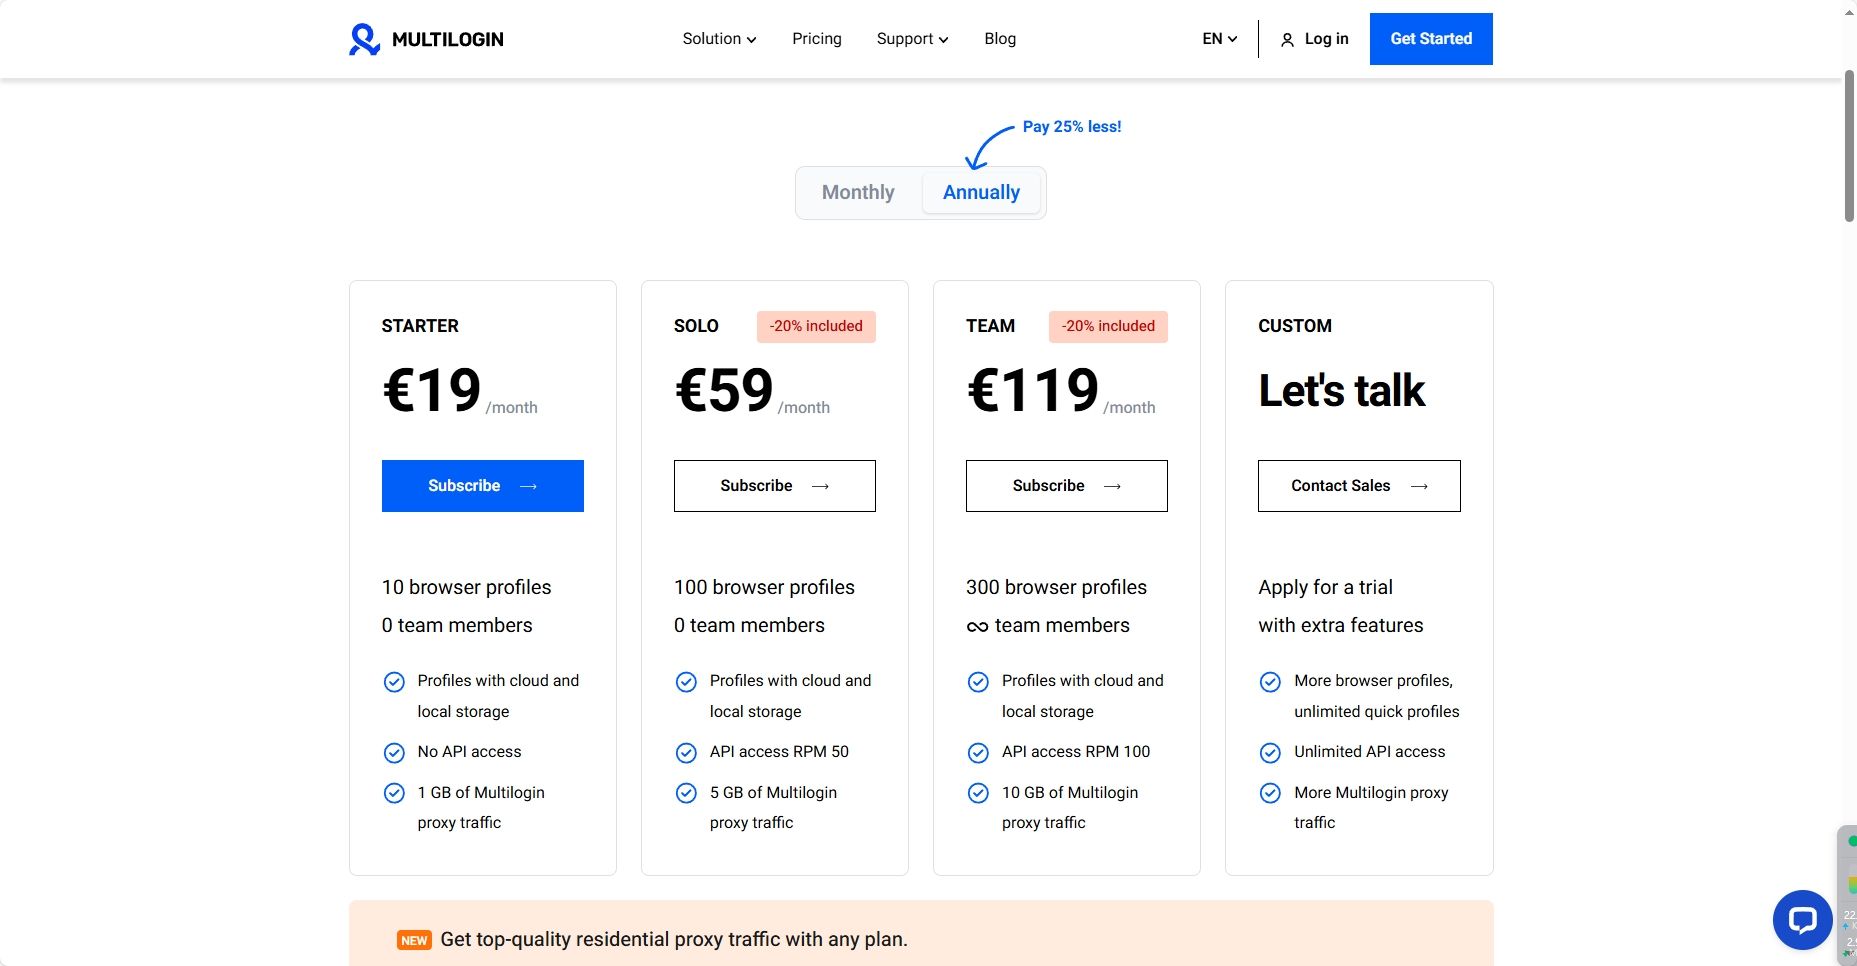Click the page vertical scrollbar
1857x966 pixels.
click(1849, 146)
